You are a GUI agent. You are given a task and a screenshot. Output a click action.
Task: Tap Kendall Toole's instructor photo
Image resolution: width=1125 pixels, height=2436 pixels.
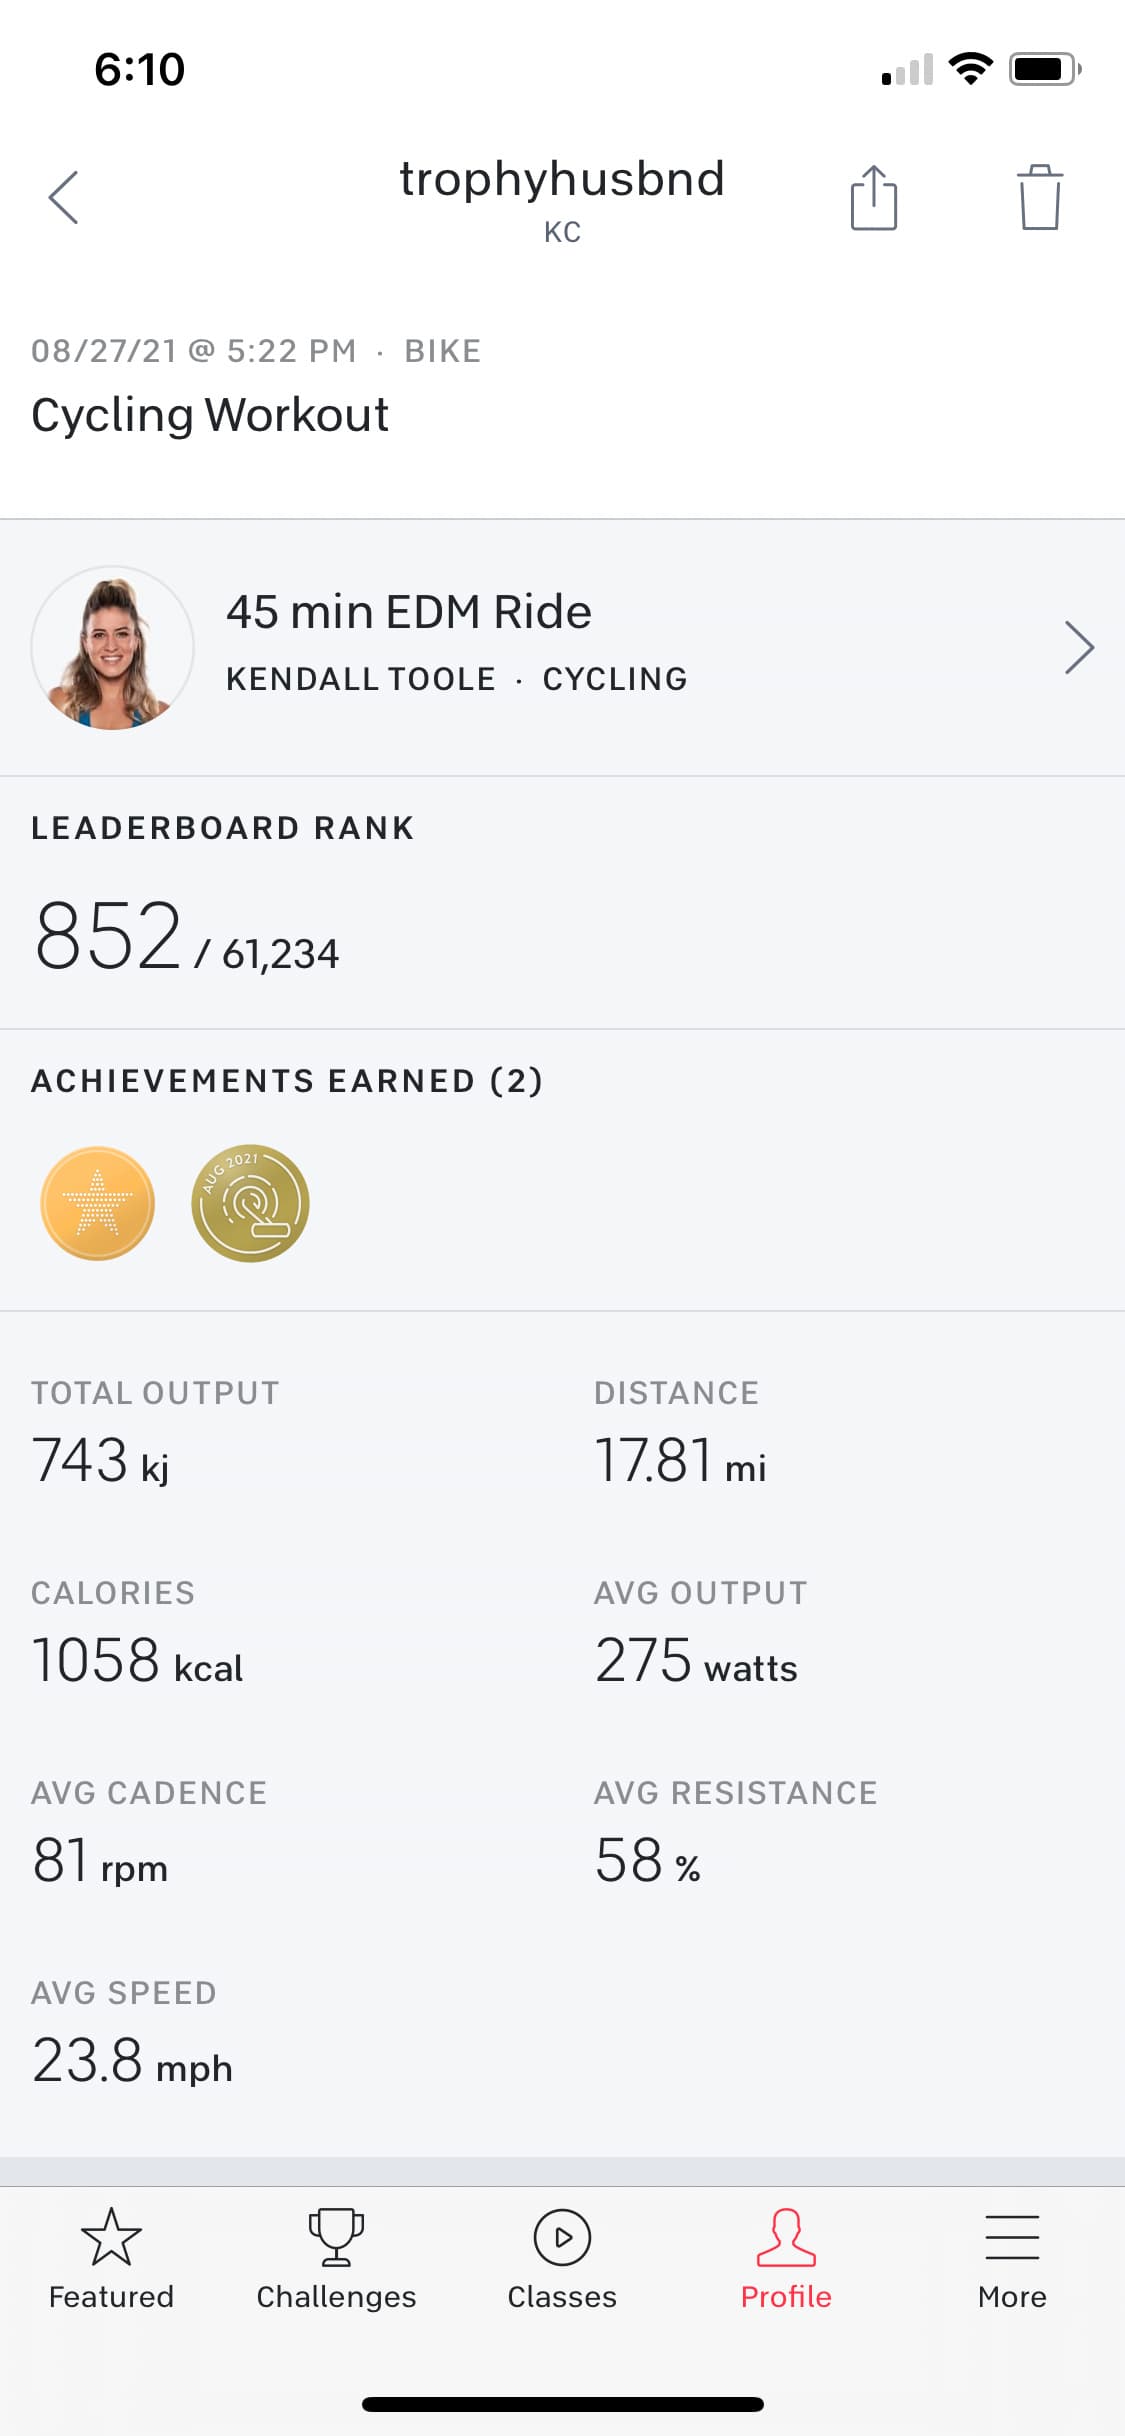pos(112,648)
